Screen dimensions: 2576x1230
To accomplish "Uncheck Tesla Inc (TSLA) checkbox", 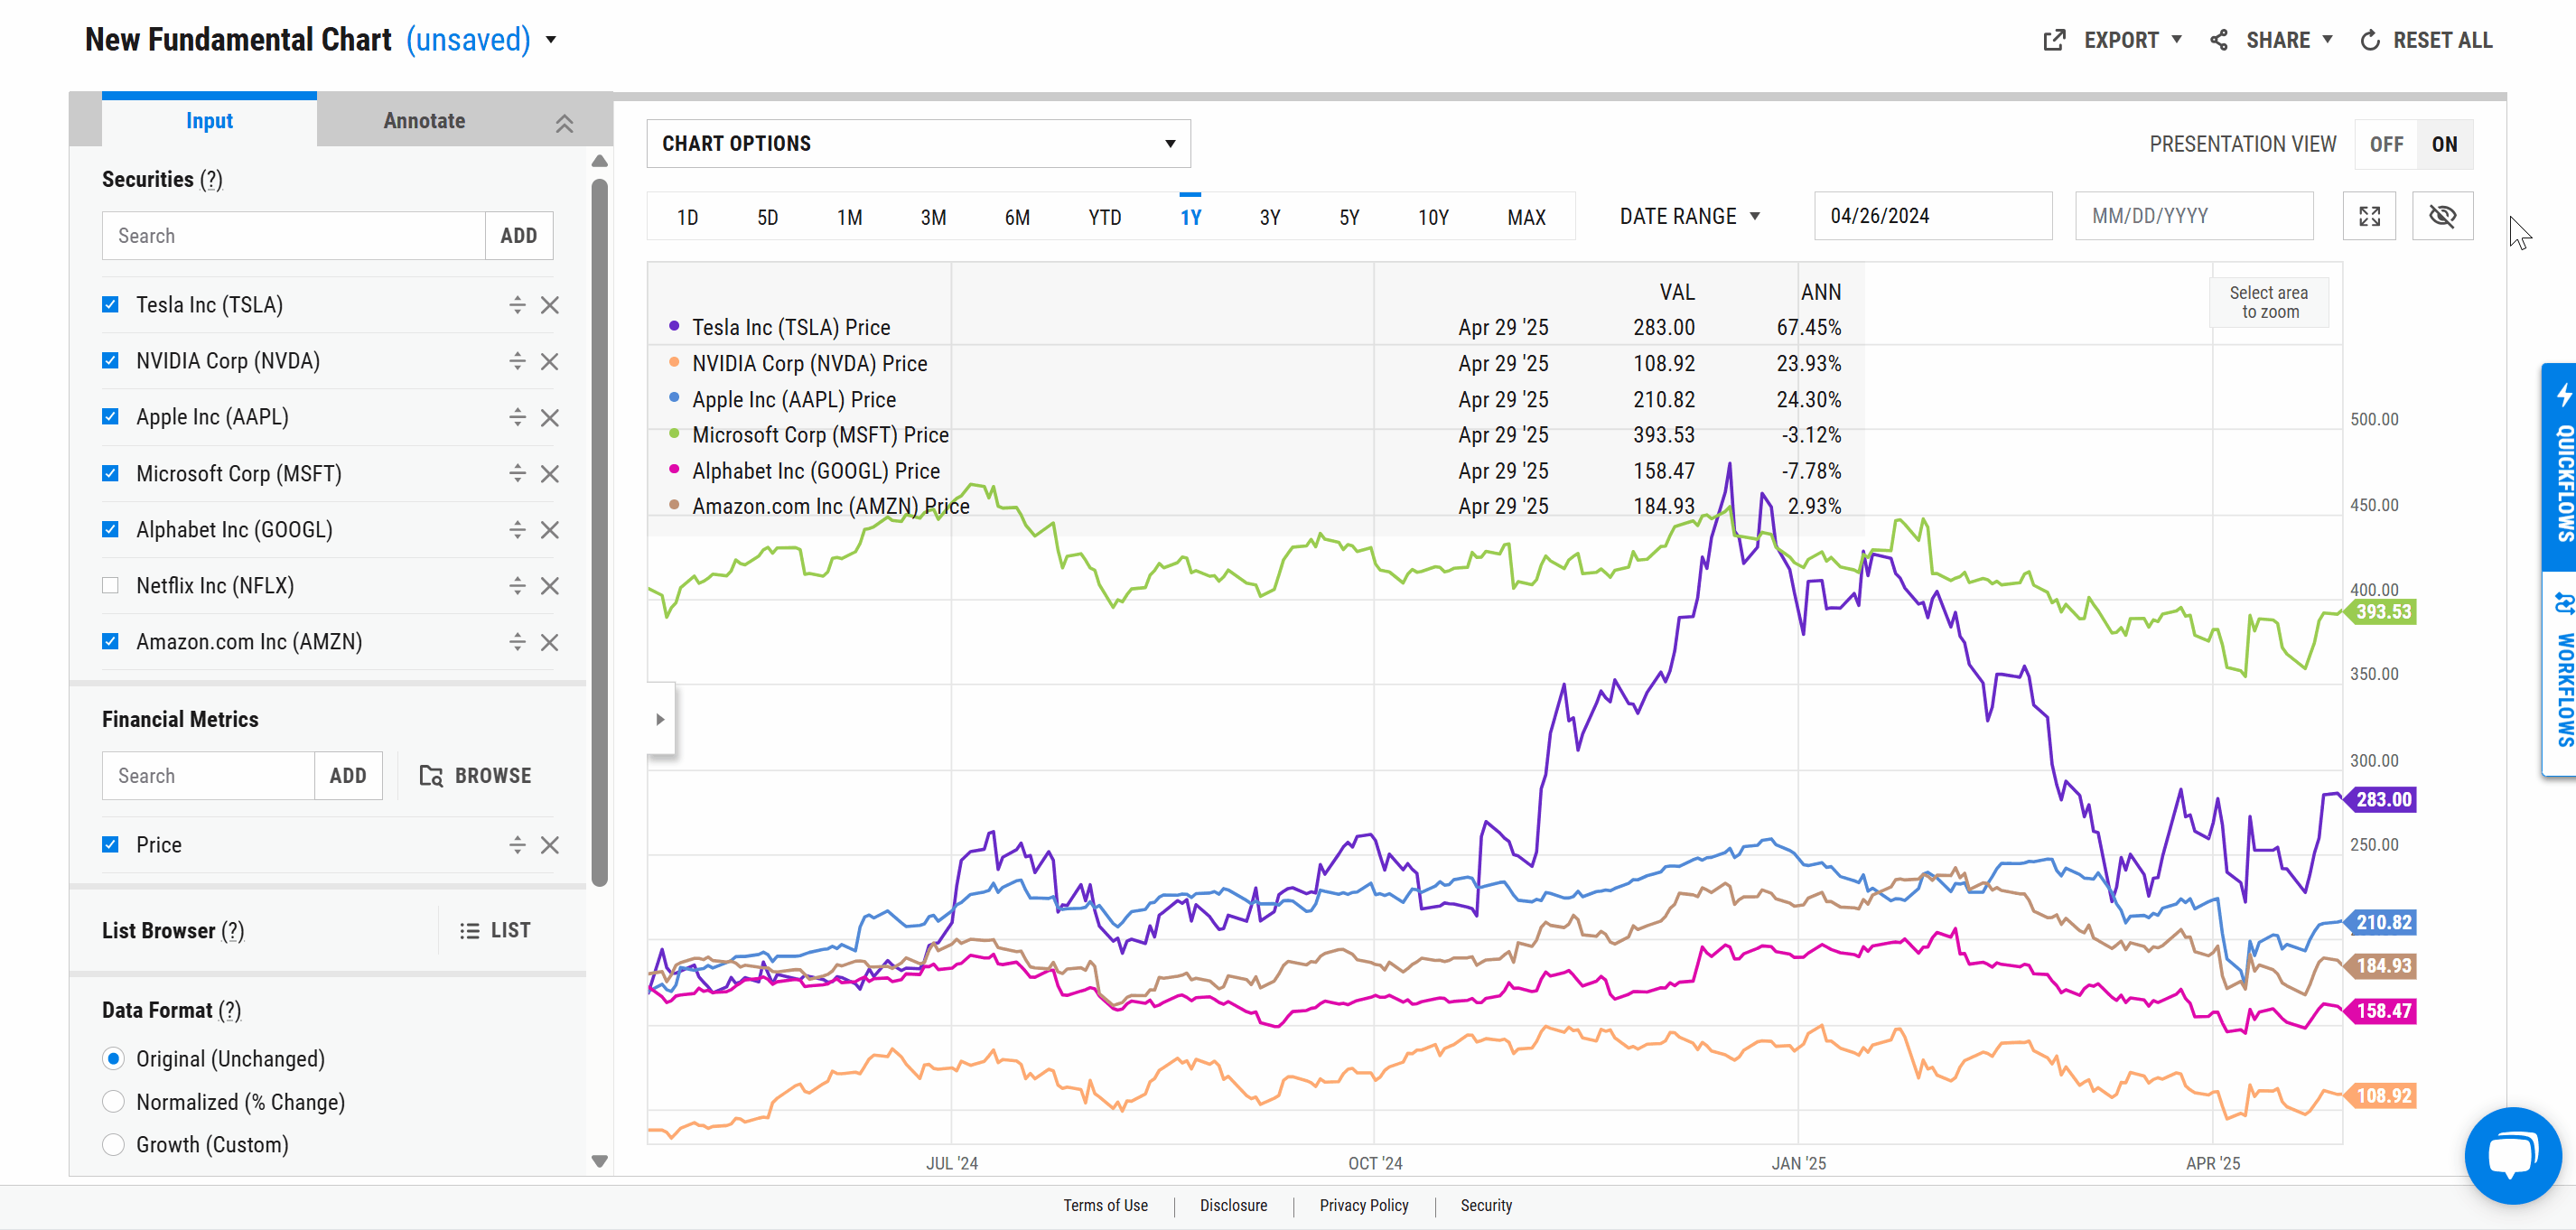I will click(111, 305).
